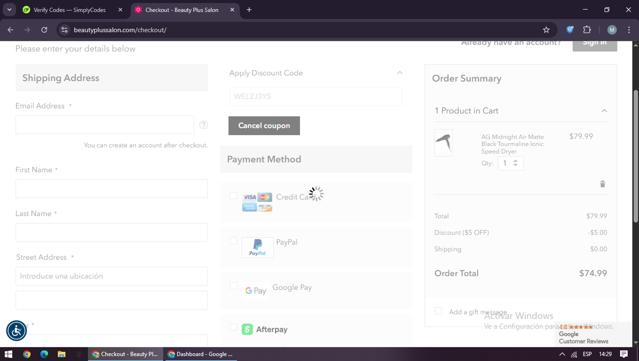
Task: Tick the Add a gift message checkbox
Action: point(438,311)
